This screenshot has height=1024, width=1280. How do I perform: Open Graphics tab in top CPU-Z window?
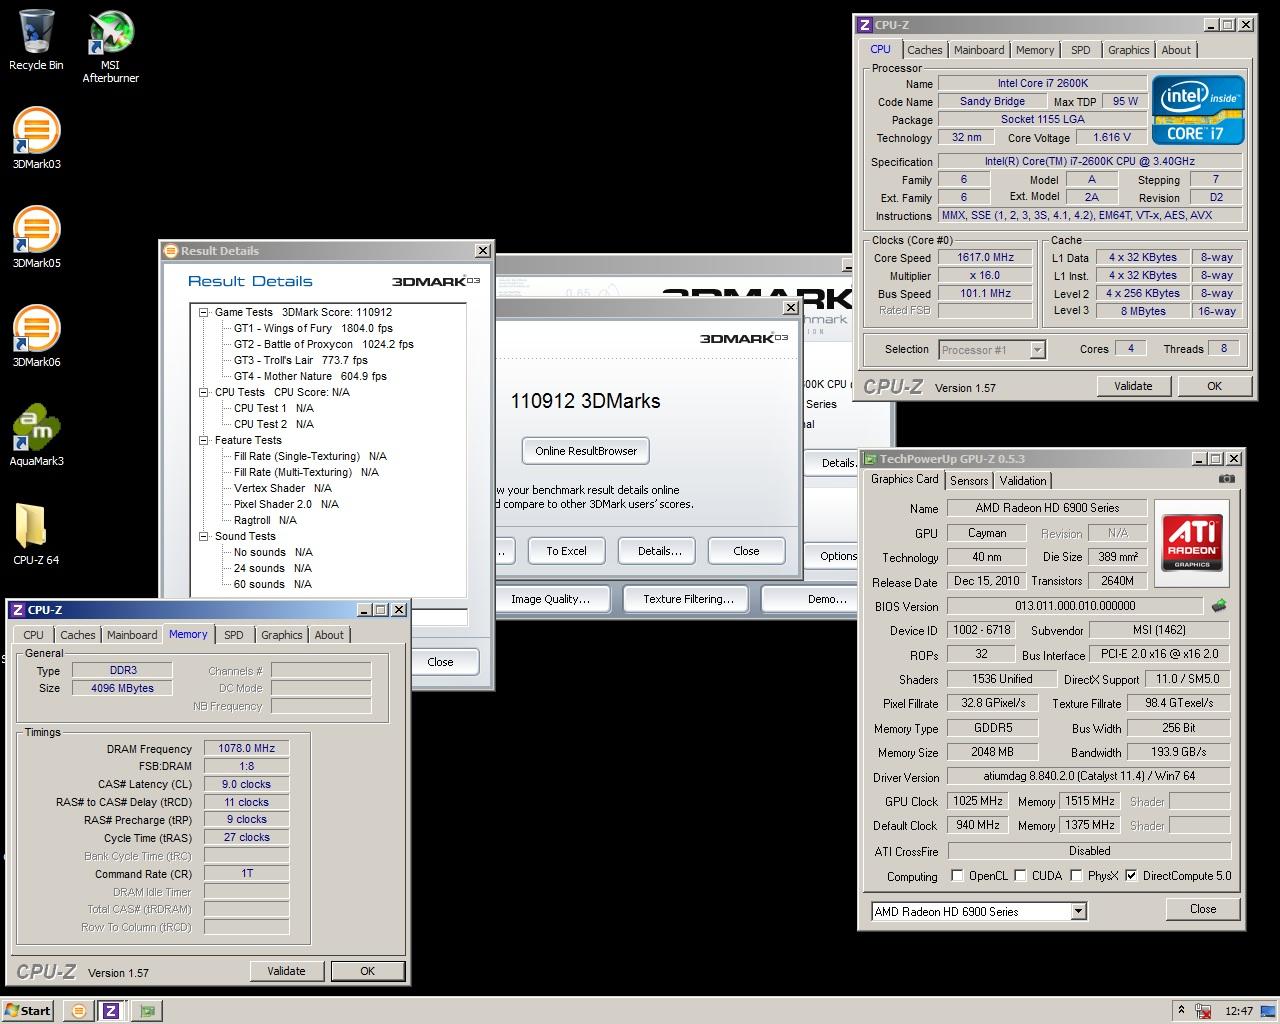[1128, 50]
